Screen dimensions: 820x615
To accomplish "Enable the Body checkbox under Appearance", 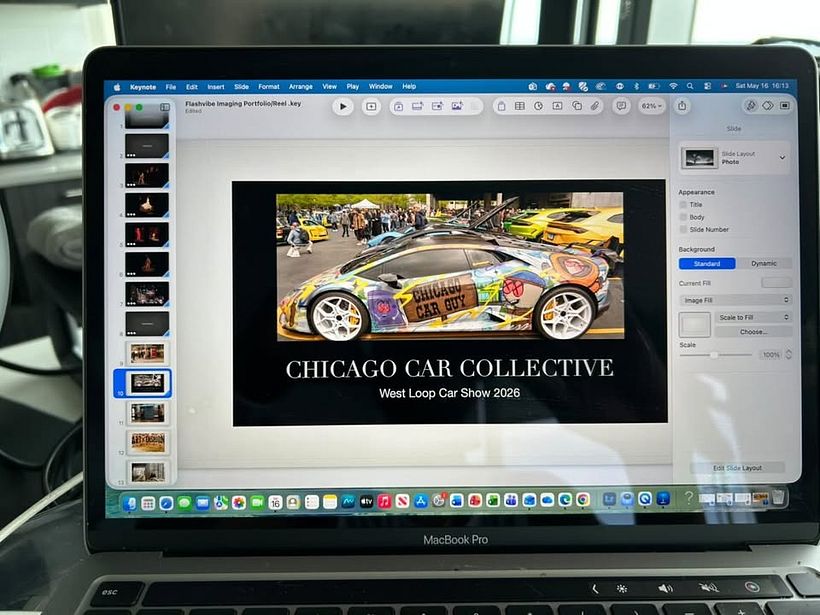I will coord(683,217).
